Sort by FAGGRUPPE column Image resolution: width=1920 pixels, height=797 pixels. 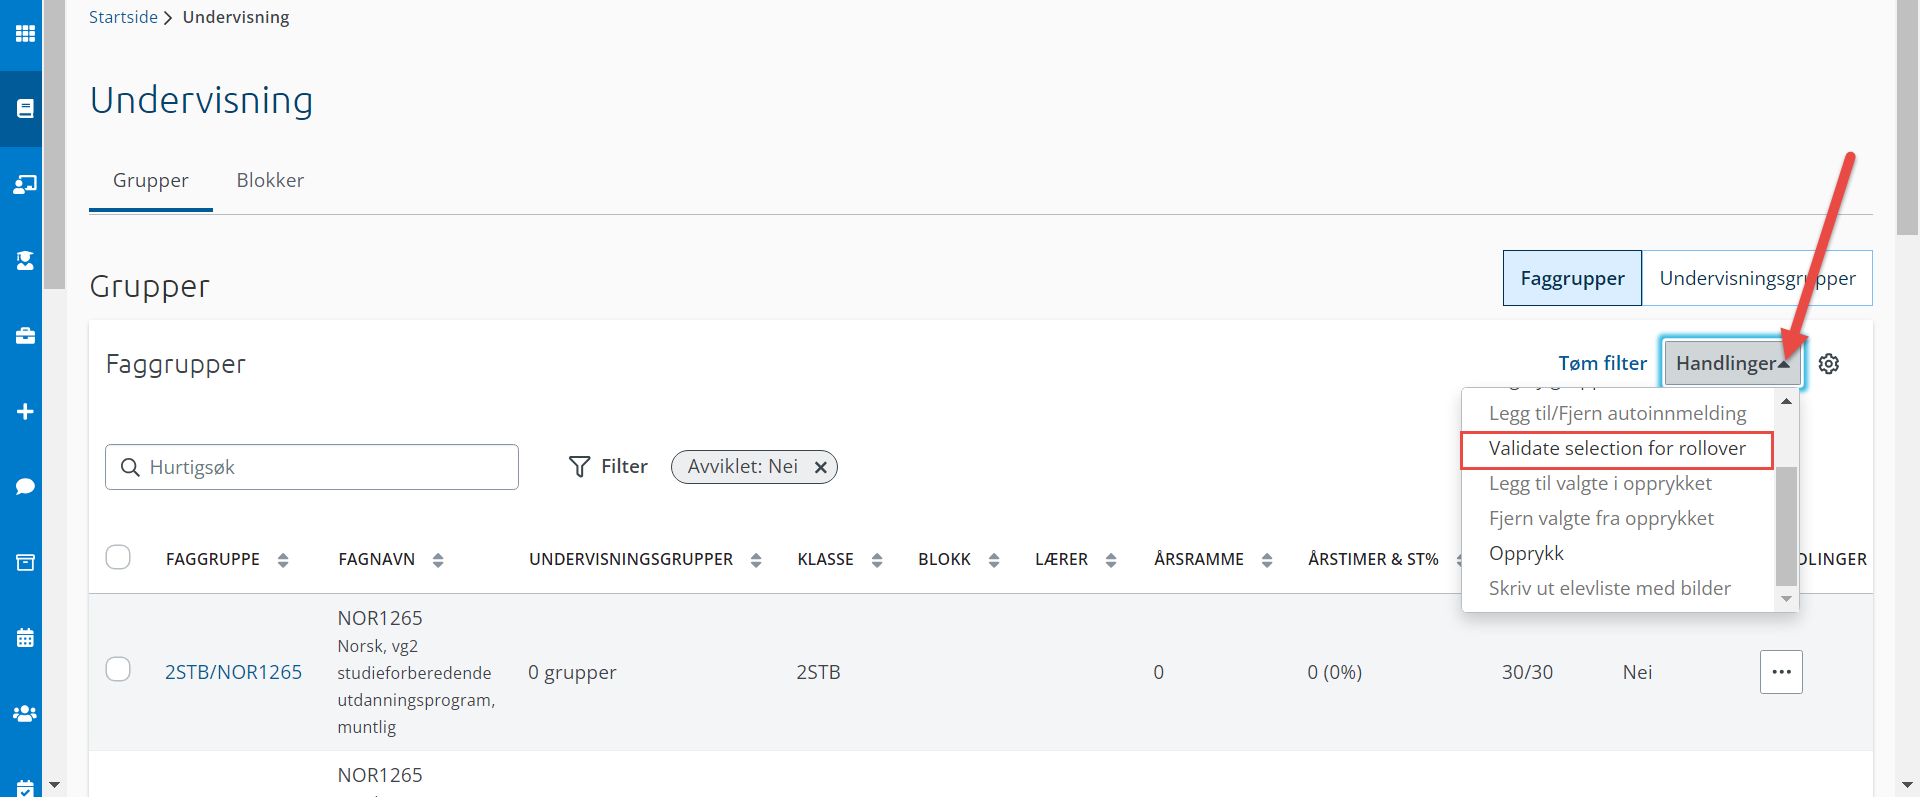click(283, 560)
